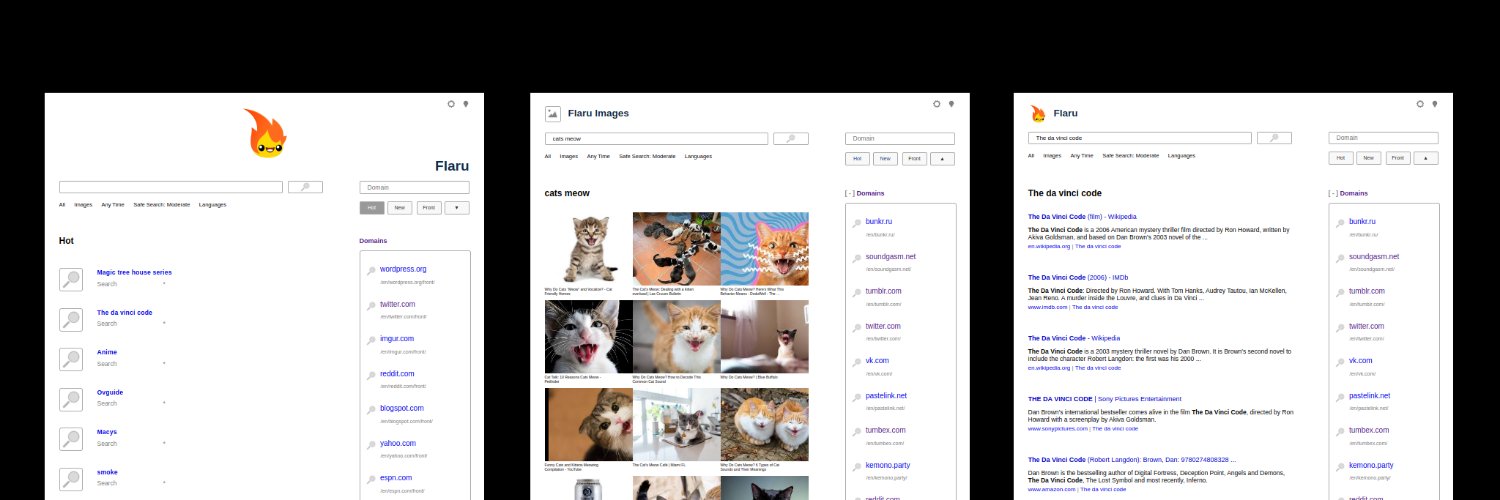
Task: Click the search magnifier button on the home page
Action: pyautogui.click(x=305, y=187)
